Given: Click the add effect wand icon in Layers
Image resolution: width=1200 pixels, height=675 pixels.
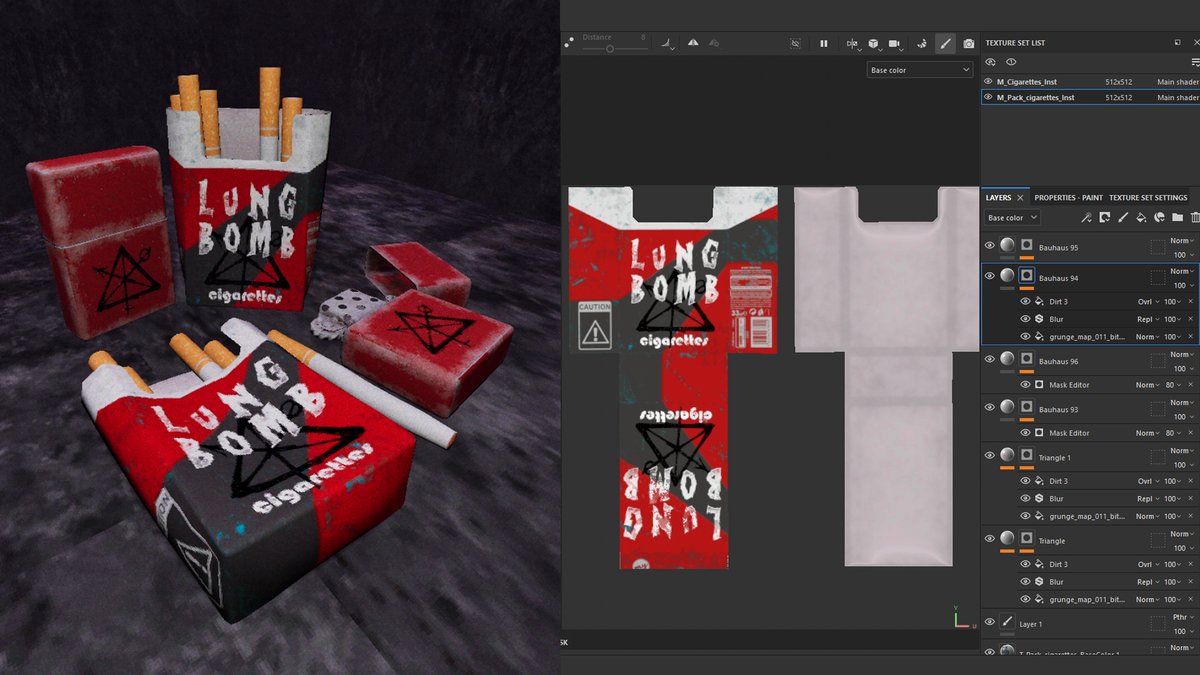Looking at the screenshot, I should tap(1087, 217).
